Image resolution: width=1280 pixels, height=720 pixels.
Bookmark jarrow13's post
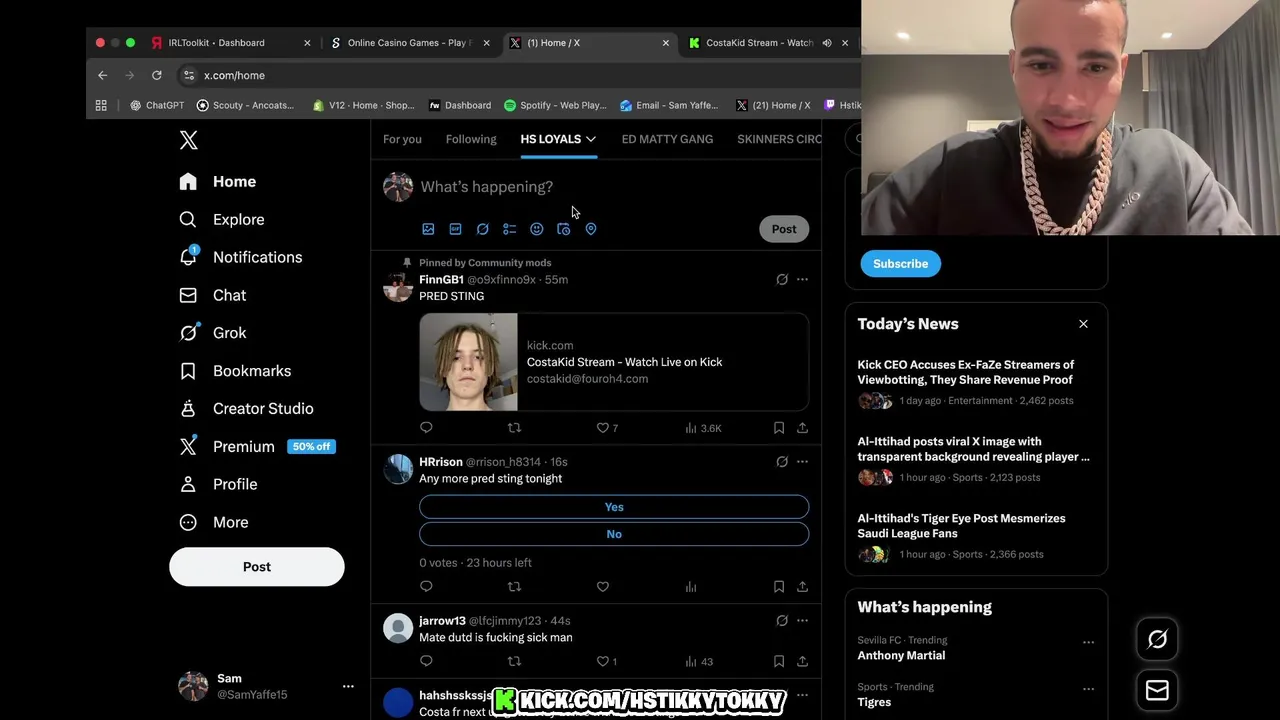[x=779, y=661]
